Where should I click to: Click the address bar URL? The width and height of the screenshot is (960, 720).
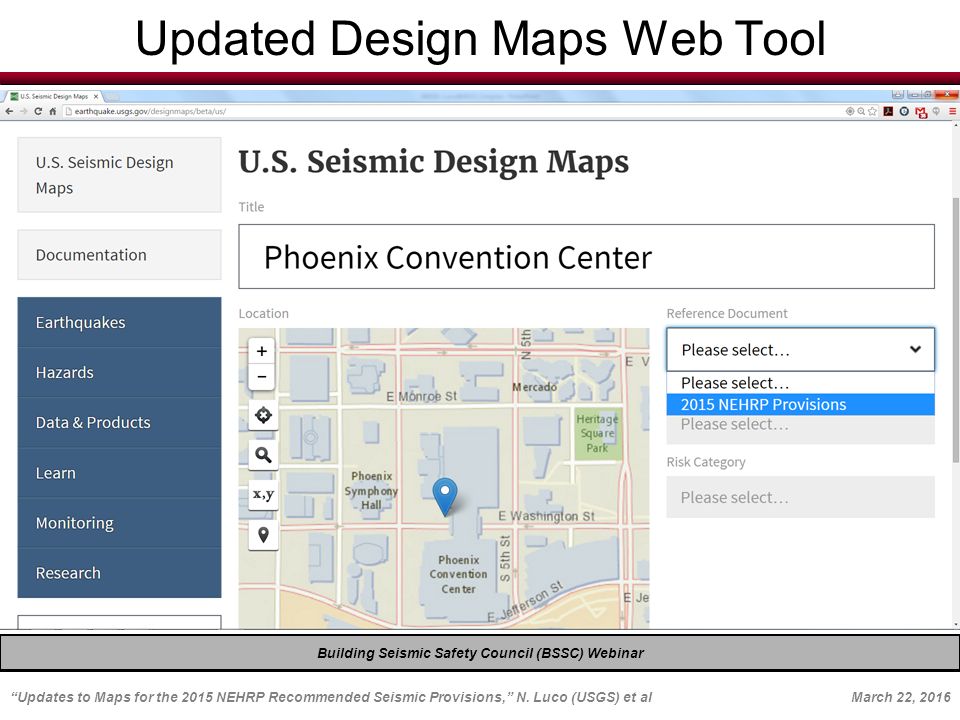(x=150, y=111)
